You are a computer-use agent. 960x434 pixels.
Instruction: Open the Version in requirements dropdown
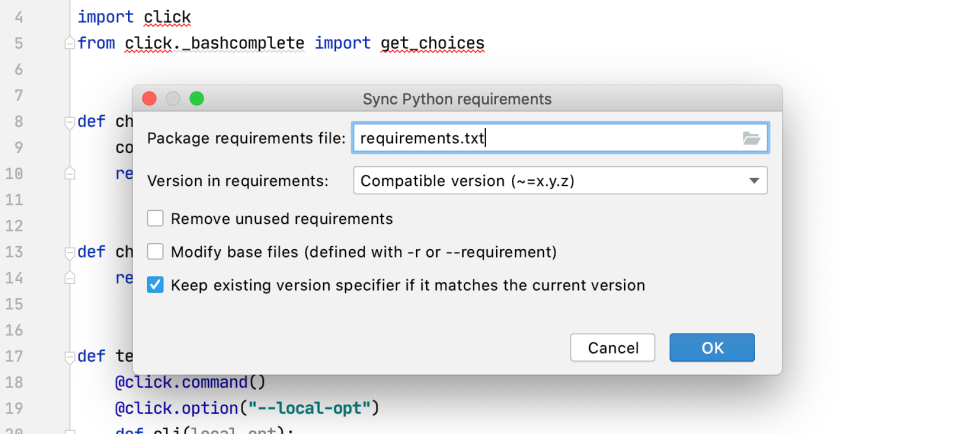click(x=560, y=181)
